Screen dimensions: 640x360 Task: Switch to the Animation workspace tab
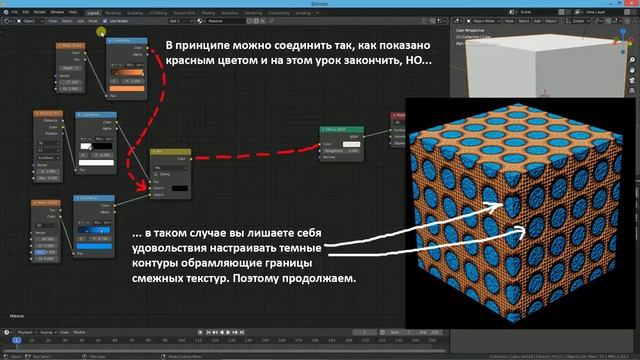230,13
